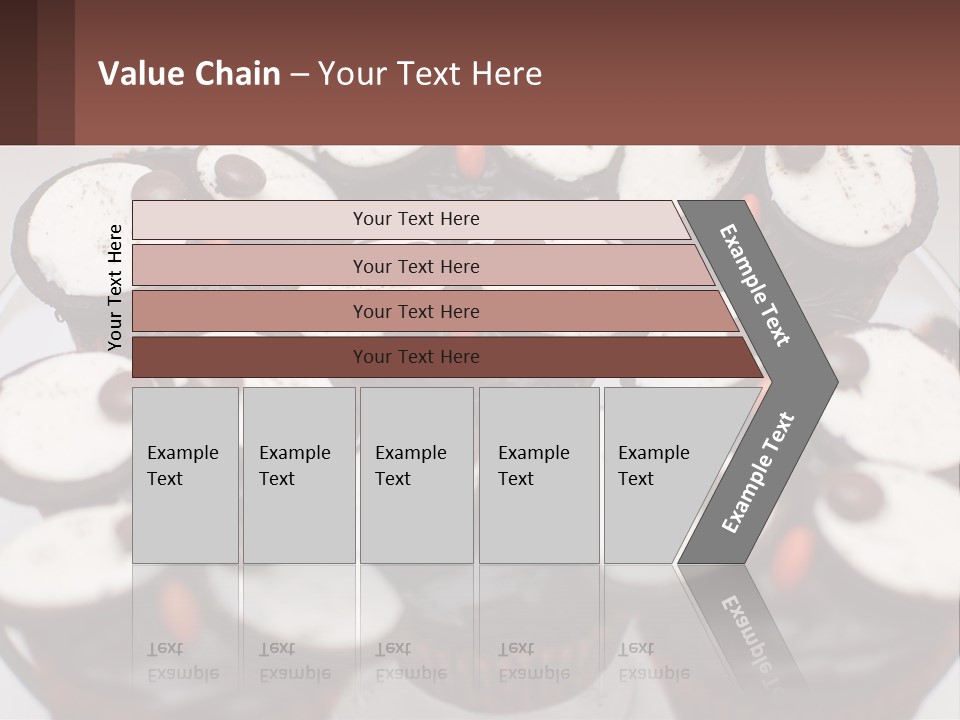Select the fourth gray 'Example Text' box
Viewport: 960px width, 720px height.
pyautogui.click(x=539, y=475)
